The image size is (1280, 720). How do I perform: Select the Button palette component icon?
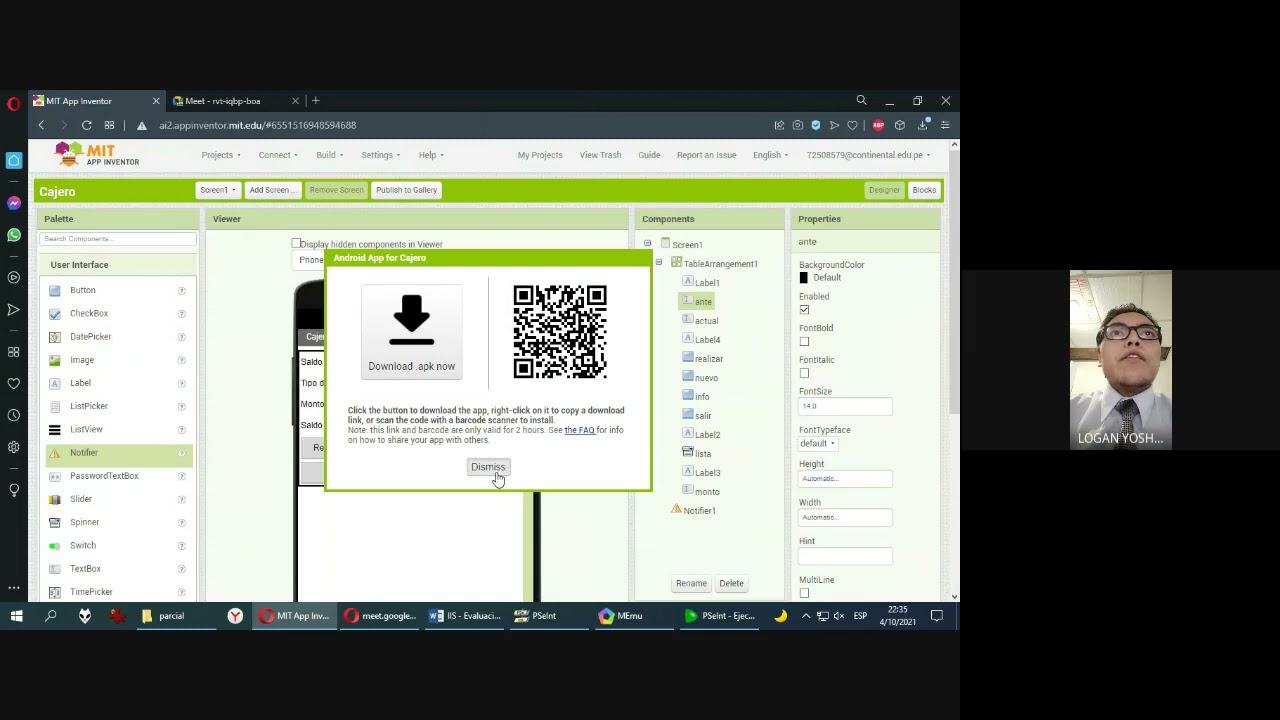(55, 290)
